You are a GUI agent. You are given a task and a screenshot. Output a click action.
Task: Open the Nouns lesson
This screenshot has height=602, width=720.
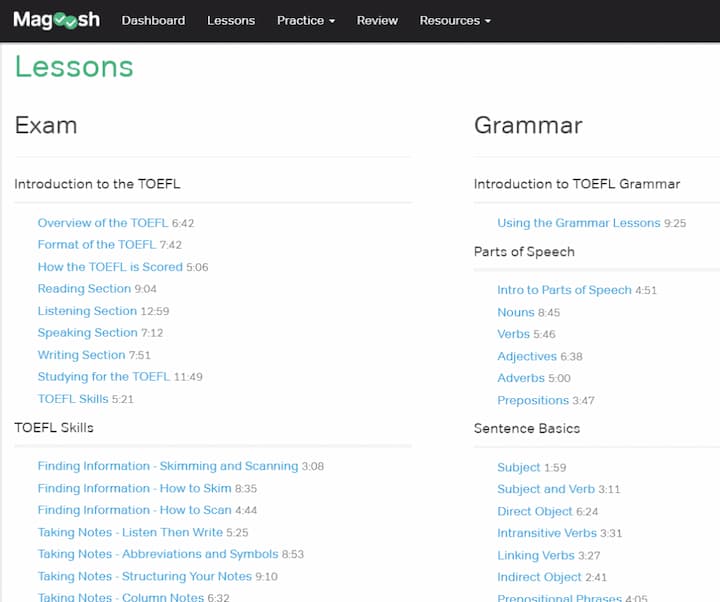click(516, 312)
